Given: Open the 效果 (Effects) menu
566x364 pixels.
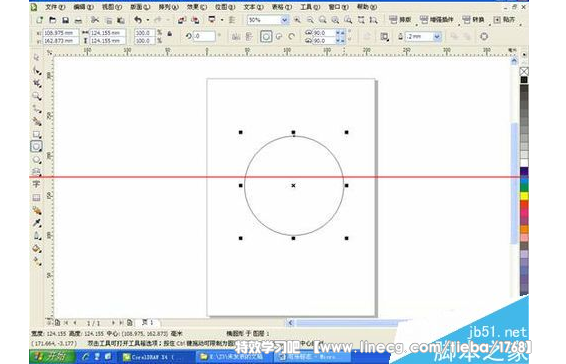Looking at the screenshot, I should pyautogui.click(x=197, y=7).
